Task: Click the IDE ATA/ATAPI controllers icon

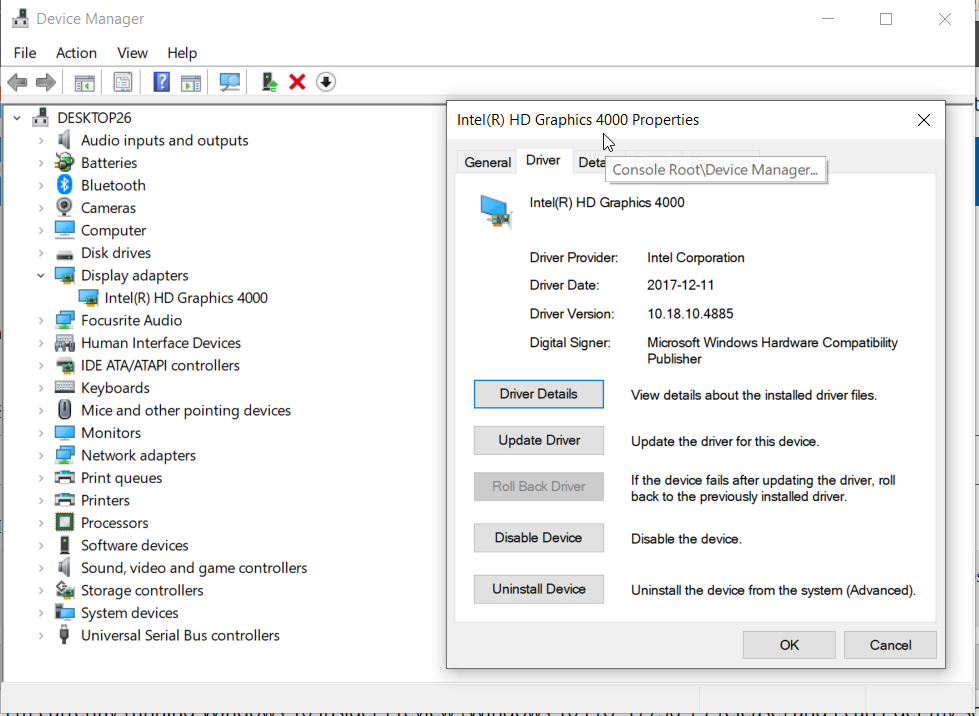Action: 64,365
